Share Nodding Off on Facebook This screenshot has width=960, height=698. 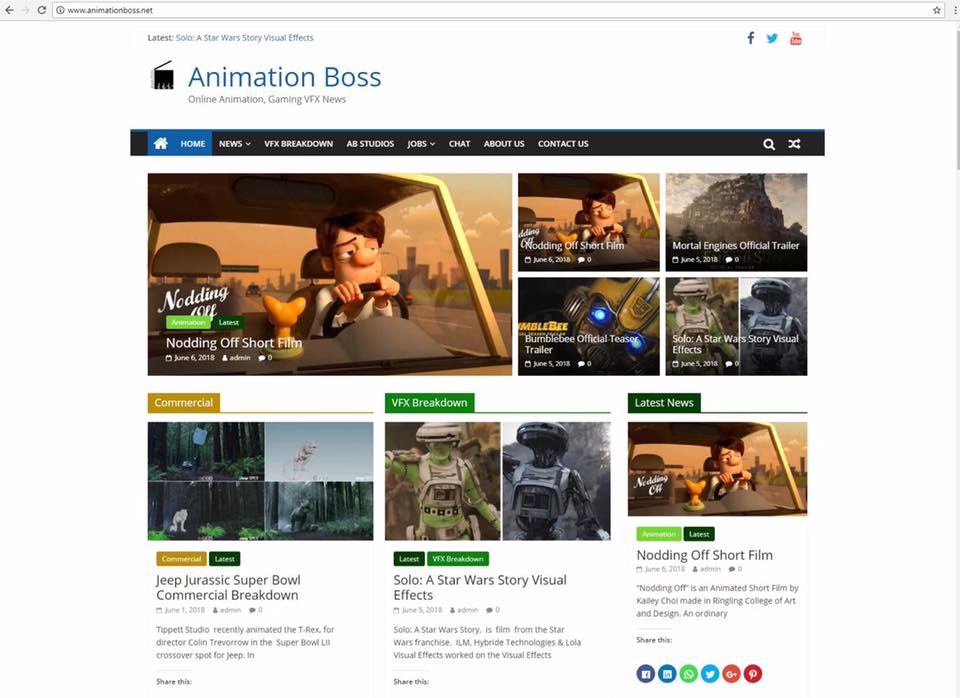645,674
